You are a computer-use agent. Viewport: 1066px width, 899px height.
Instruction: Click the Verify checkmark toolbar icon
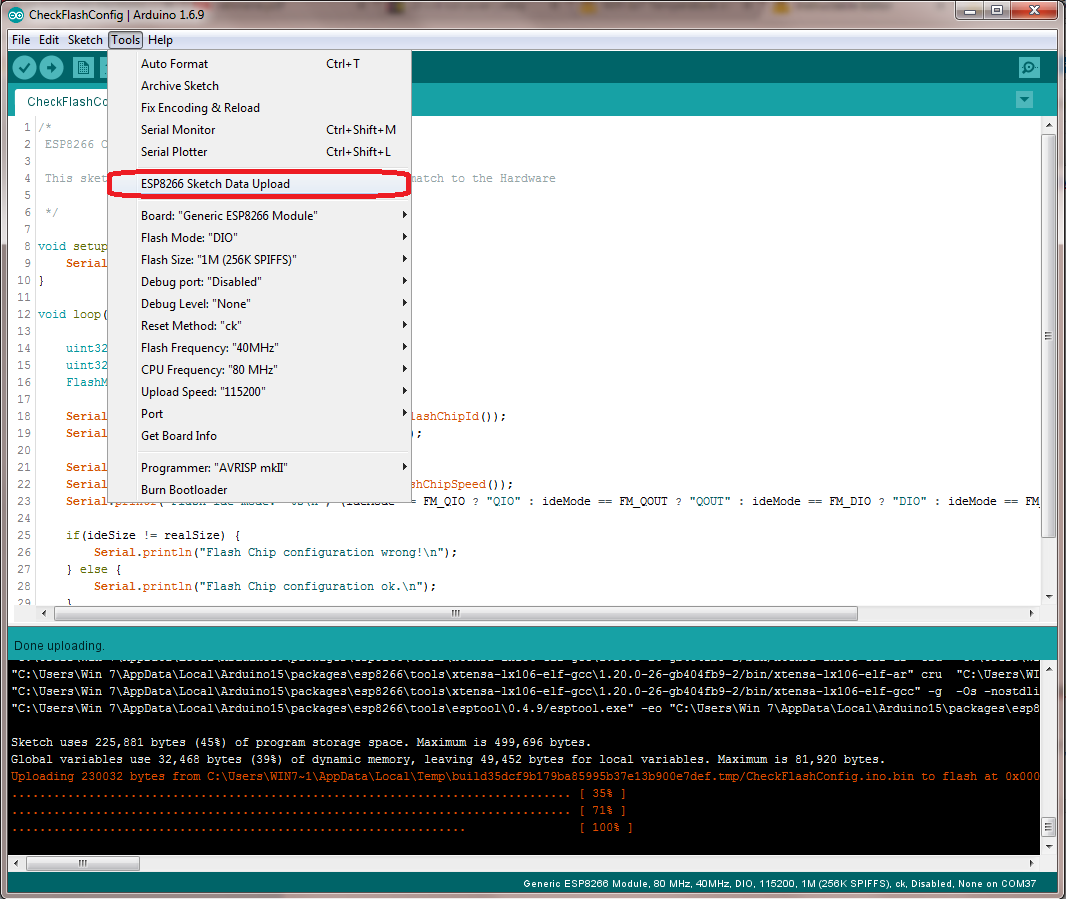pyautogui.click(x=24, y=67)
